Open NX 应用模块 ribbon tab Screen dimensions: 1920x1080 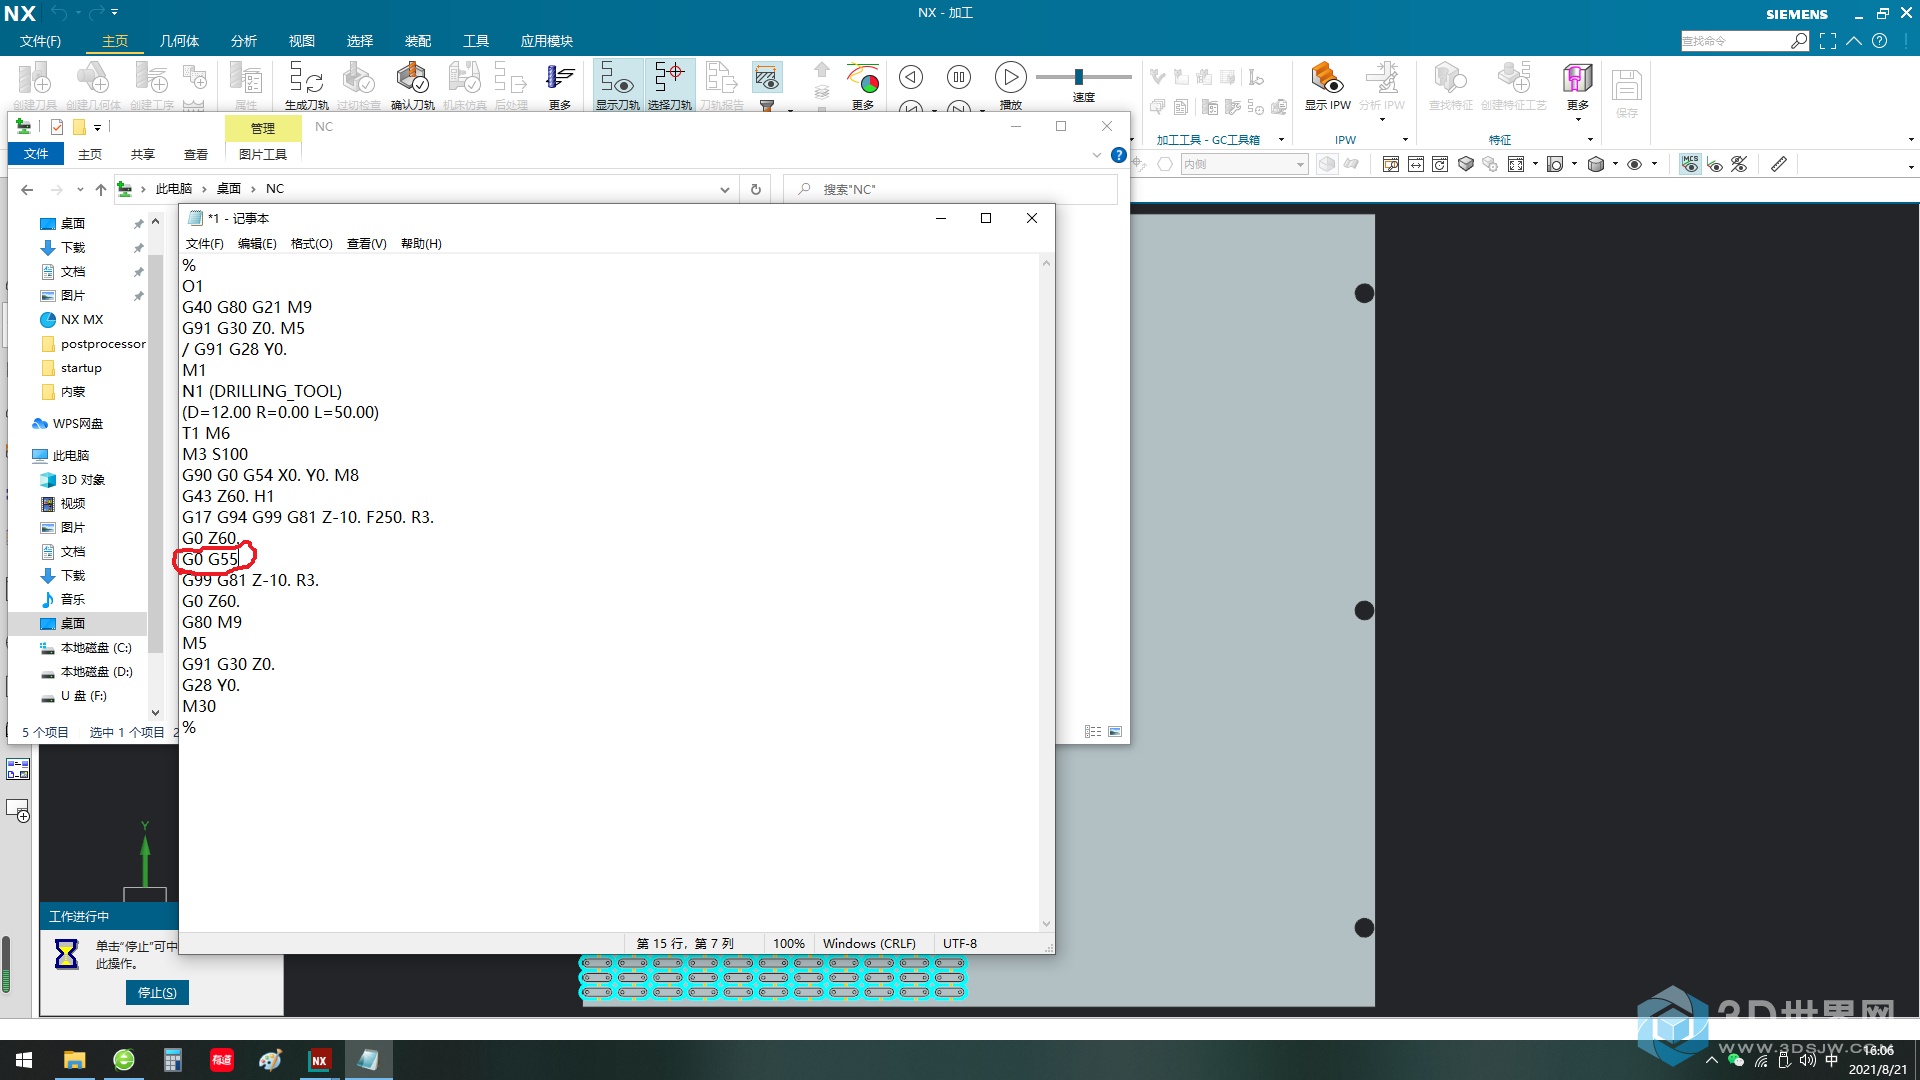546,41
